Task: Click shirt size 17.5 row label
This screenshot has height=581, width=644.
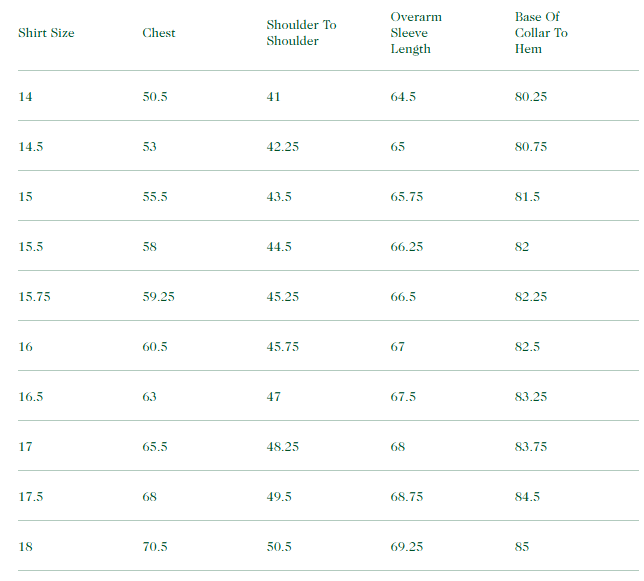Action: tap(30, 497)
